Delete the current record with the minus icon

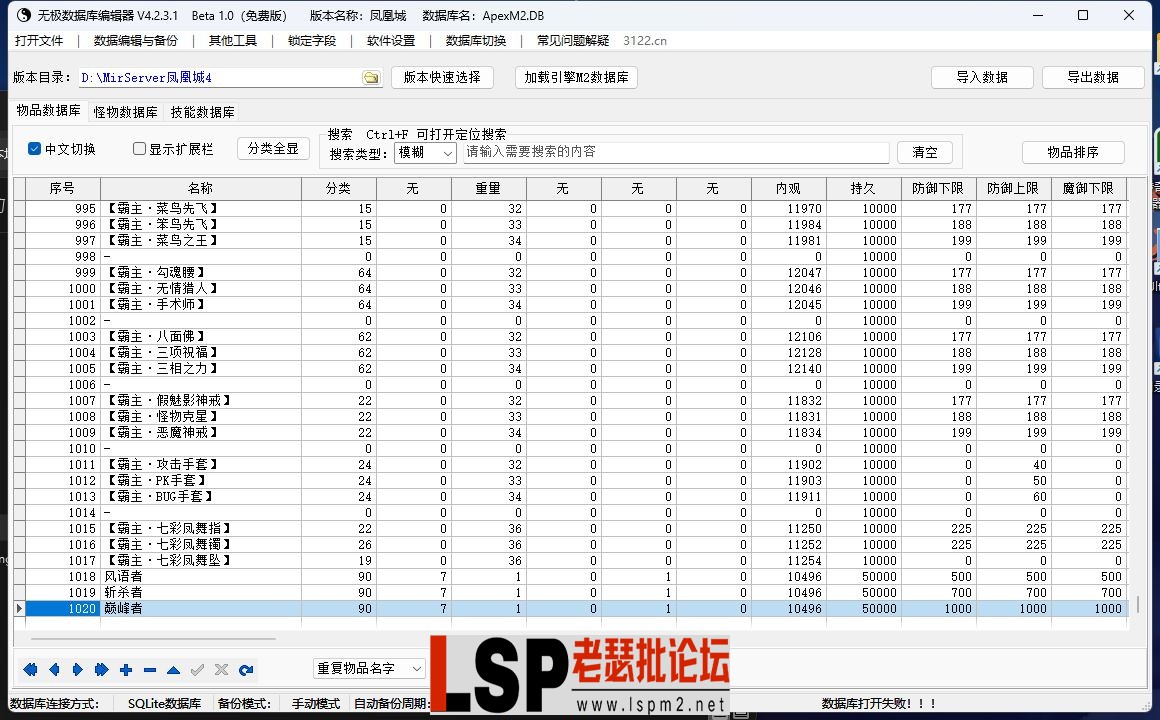[150, 670]
